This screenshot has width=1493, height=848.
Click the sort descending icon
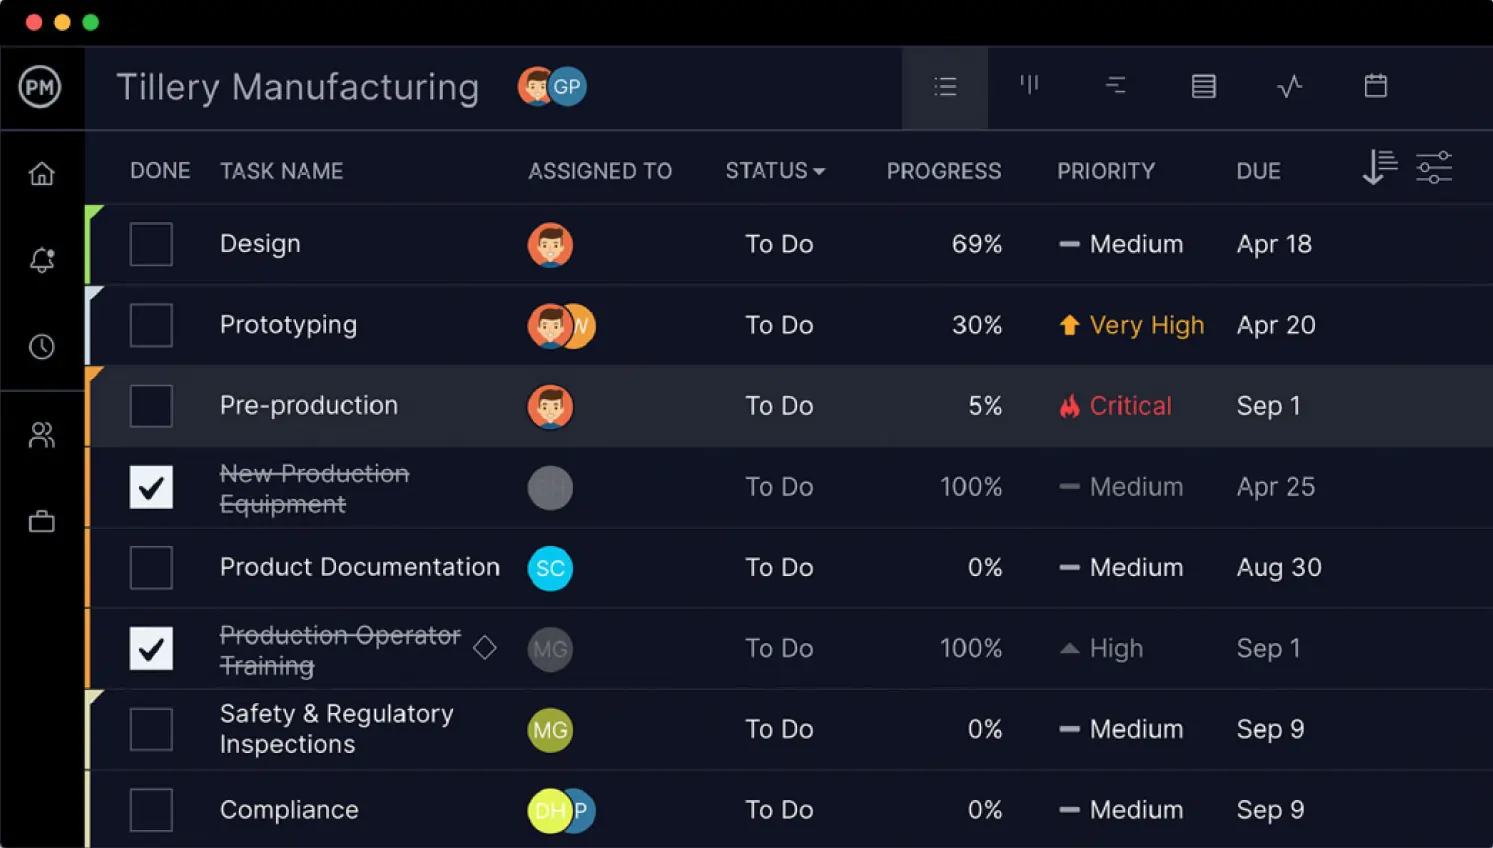tap(1380, 167)
